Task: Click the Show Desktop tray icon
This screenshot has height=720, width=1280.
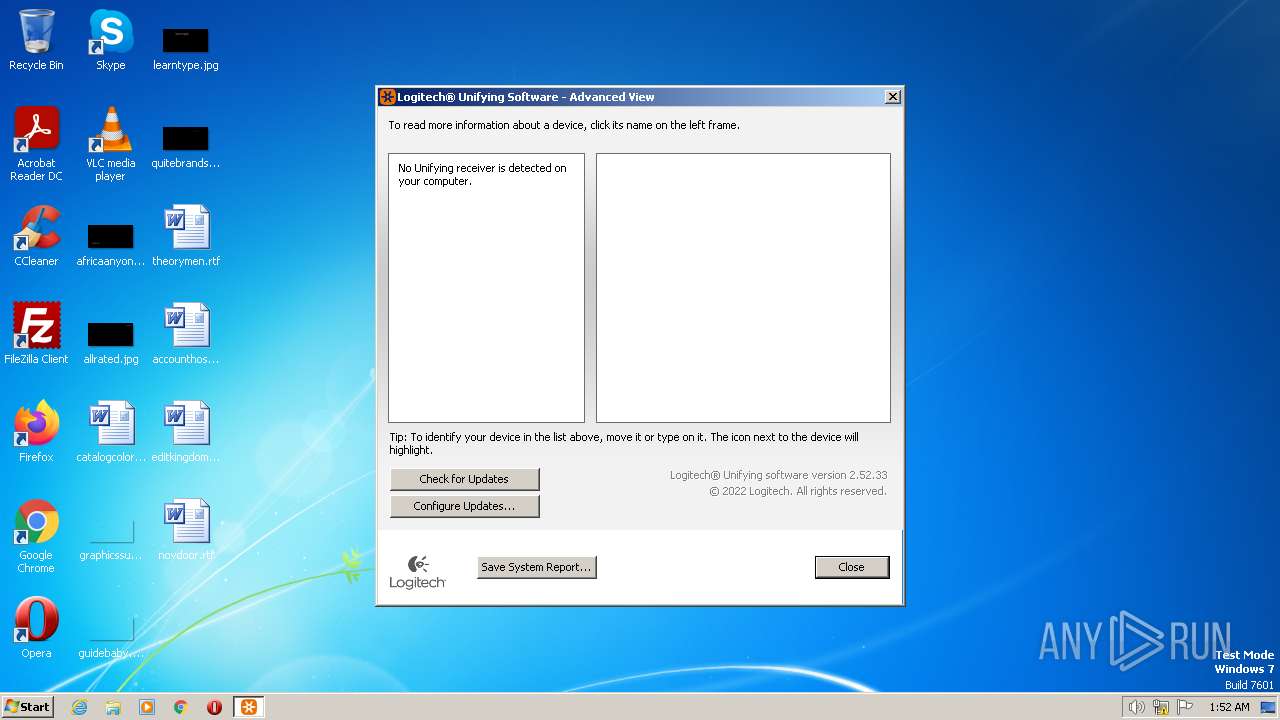Action: tap(1268, 707)
